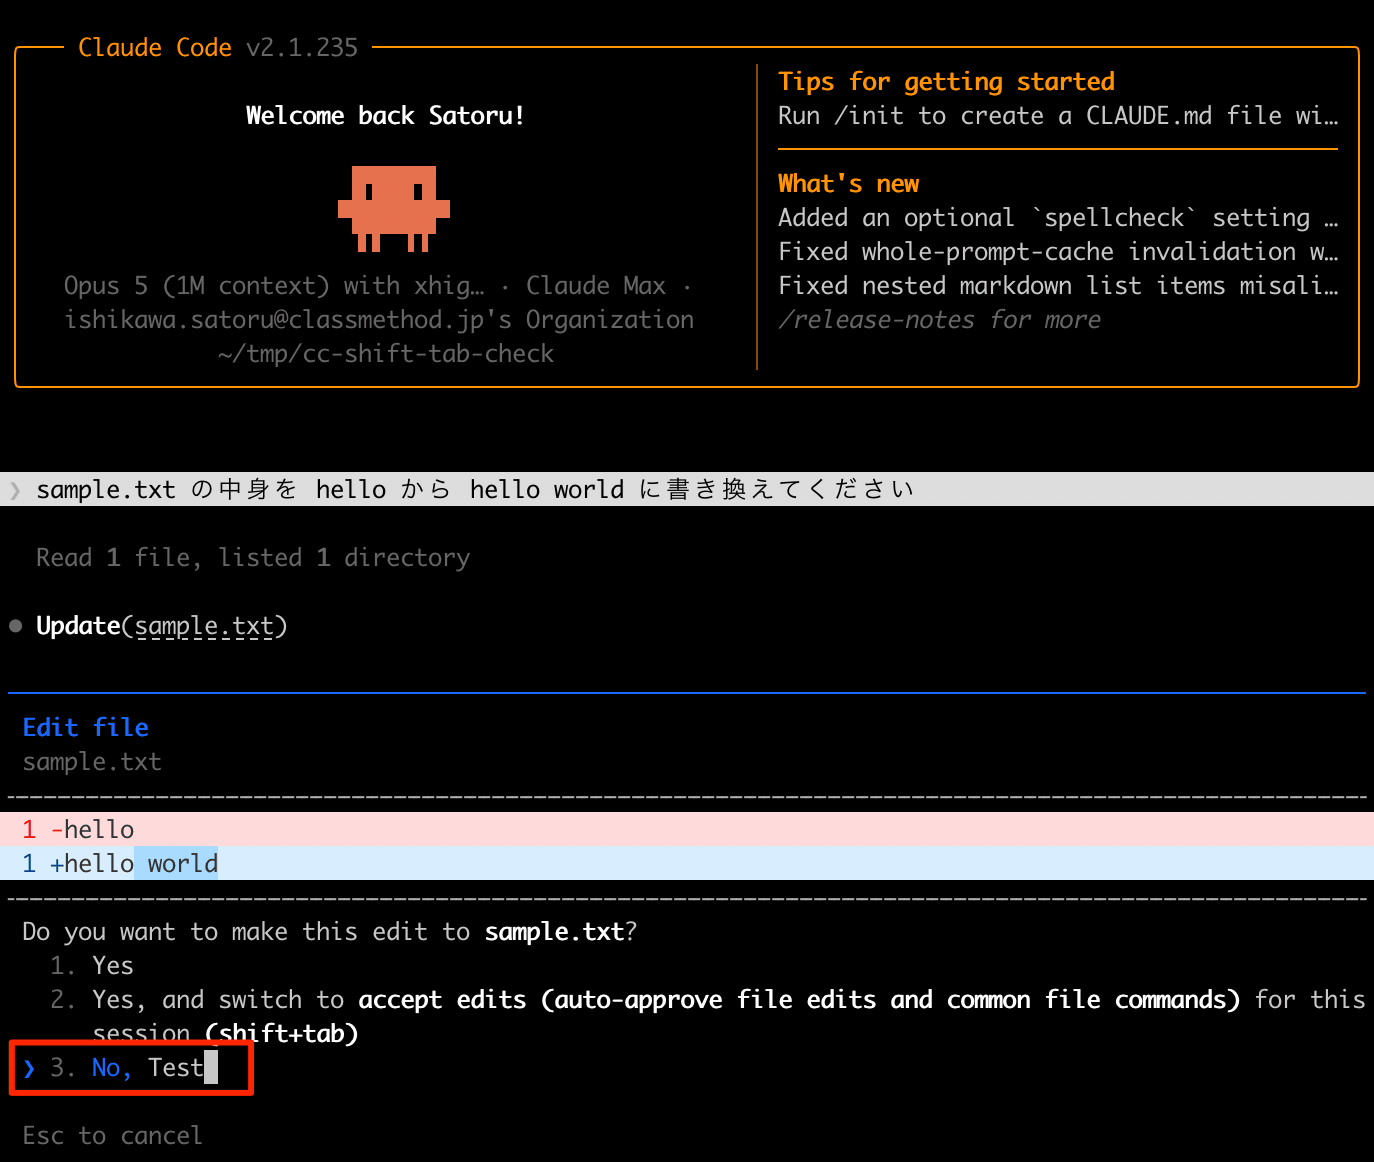Click "/release-notes for more" text
This screenshot has height=1162, width=1374.
[939, 320]
